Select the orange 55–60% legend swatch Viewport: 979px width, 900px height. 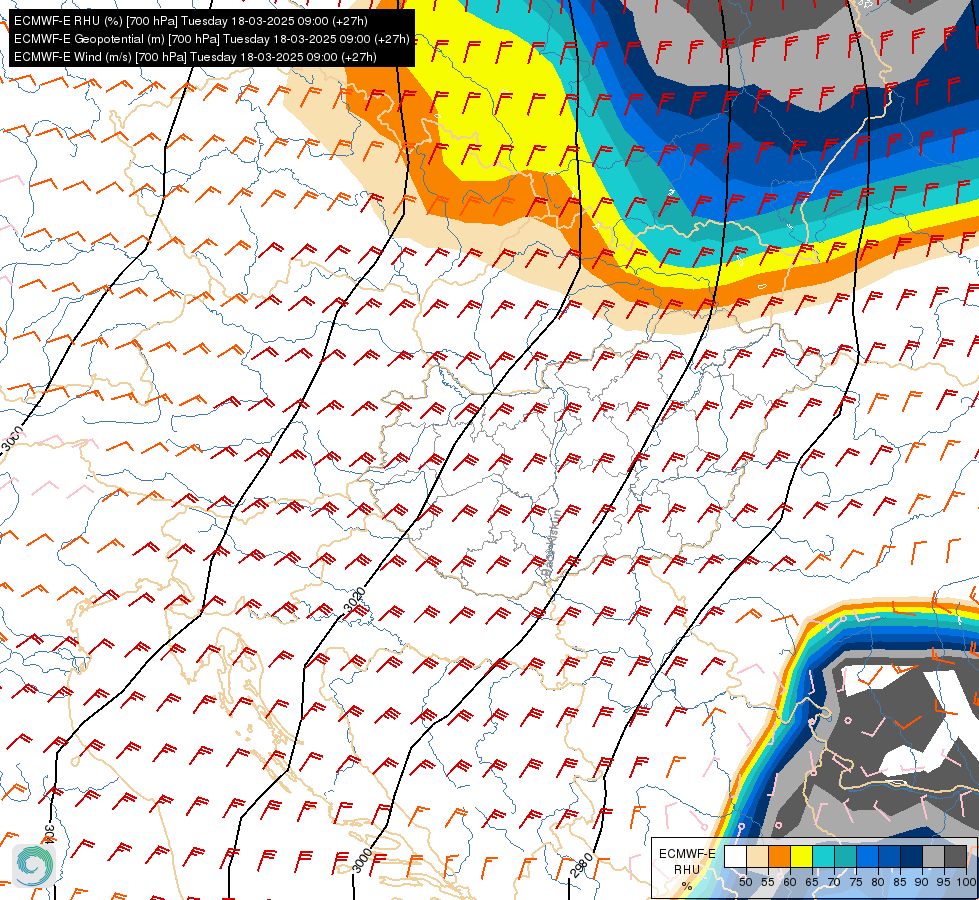tap(780, 856)
